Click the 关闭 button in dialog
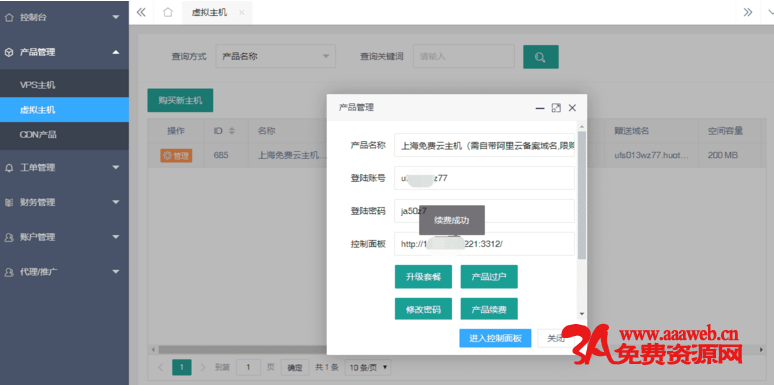Image resolution: width=774 pixels, height=385 pixels. [555, 338]
